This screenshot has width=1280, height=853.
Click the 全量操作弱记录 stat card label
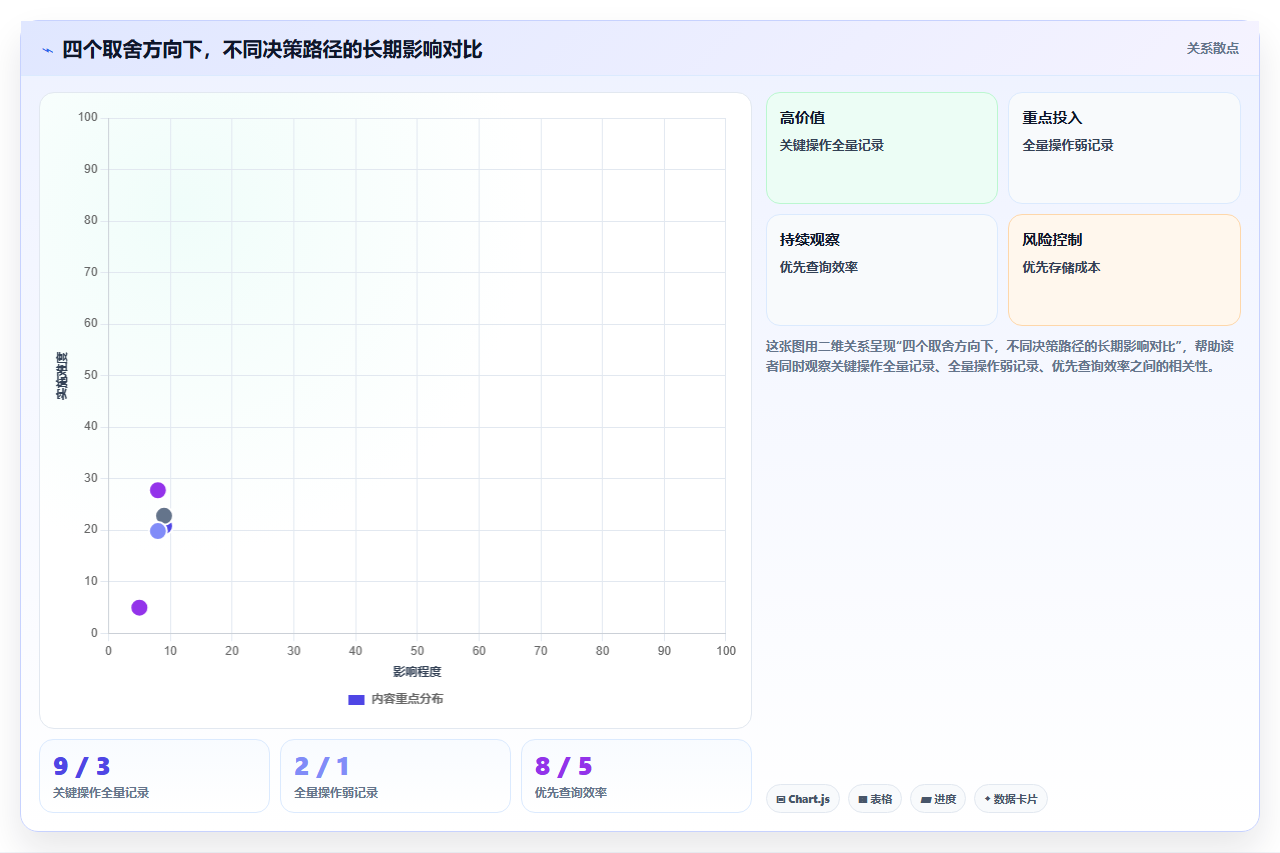click(x=336, y=793)
